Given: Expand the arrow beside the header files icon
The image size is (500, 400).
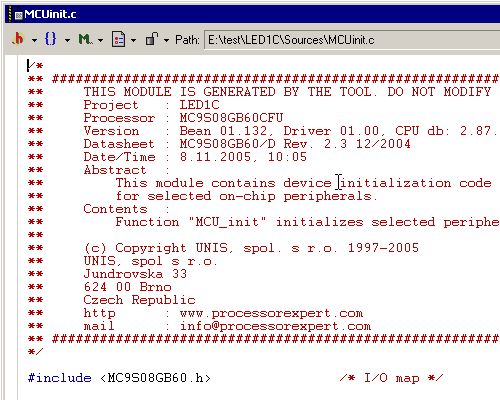Looking at the screenshot, I should [34, 40].
